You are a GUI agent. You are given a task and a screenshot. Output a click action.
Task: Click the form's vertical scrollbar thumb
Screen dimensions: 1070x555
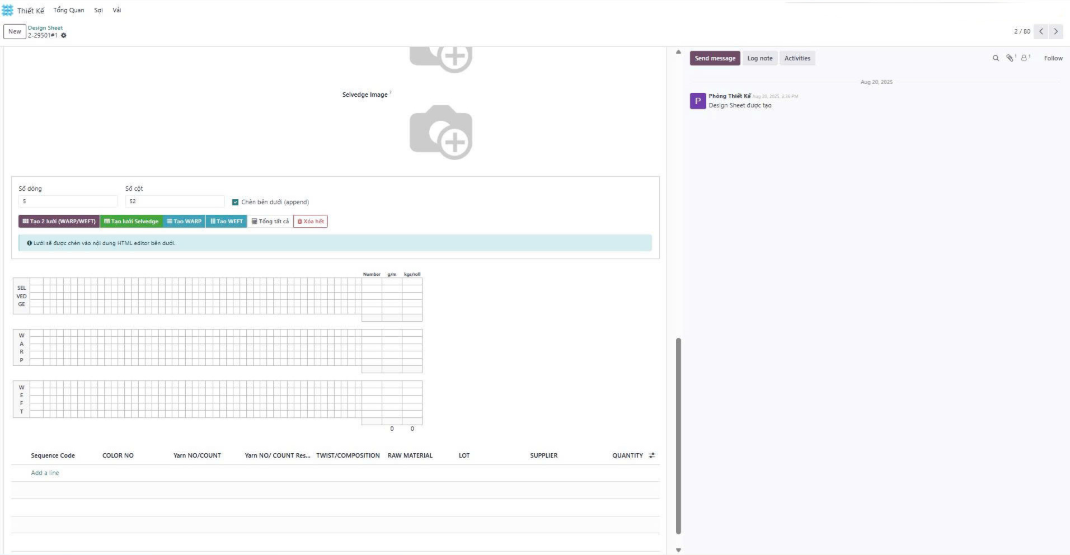pyautogui.click(x=679, y=435)
